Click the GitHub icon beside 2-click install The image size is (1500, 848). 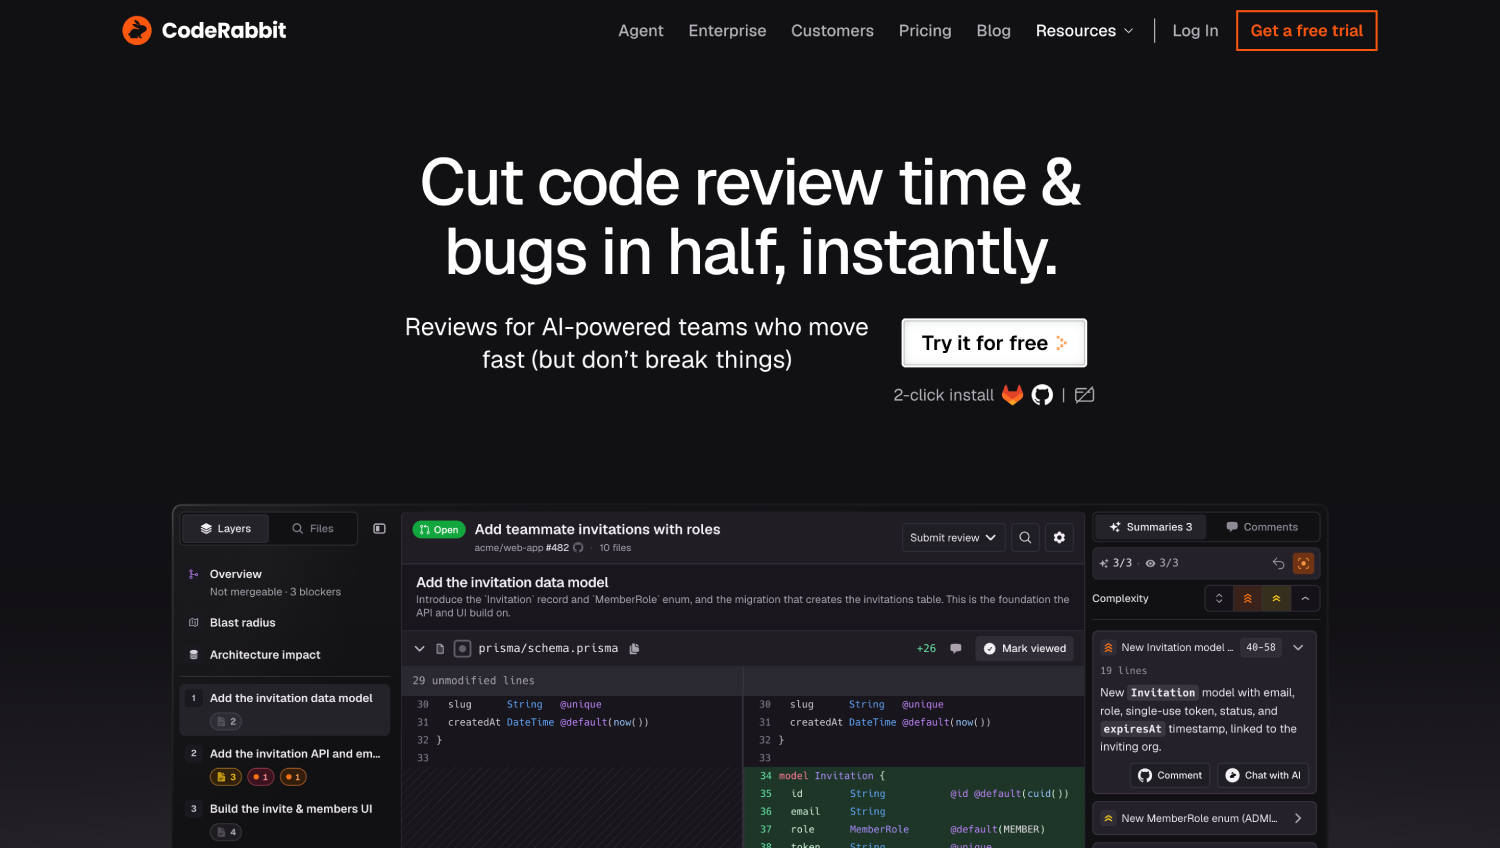(x=1042, y=395)
